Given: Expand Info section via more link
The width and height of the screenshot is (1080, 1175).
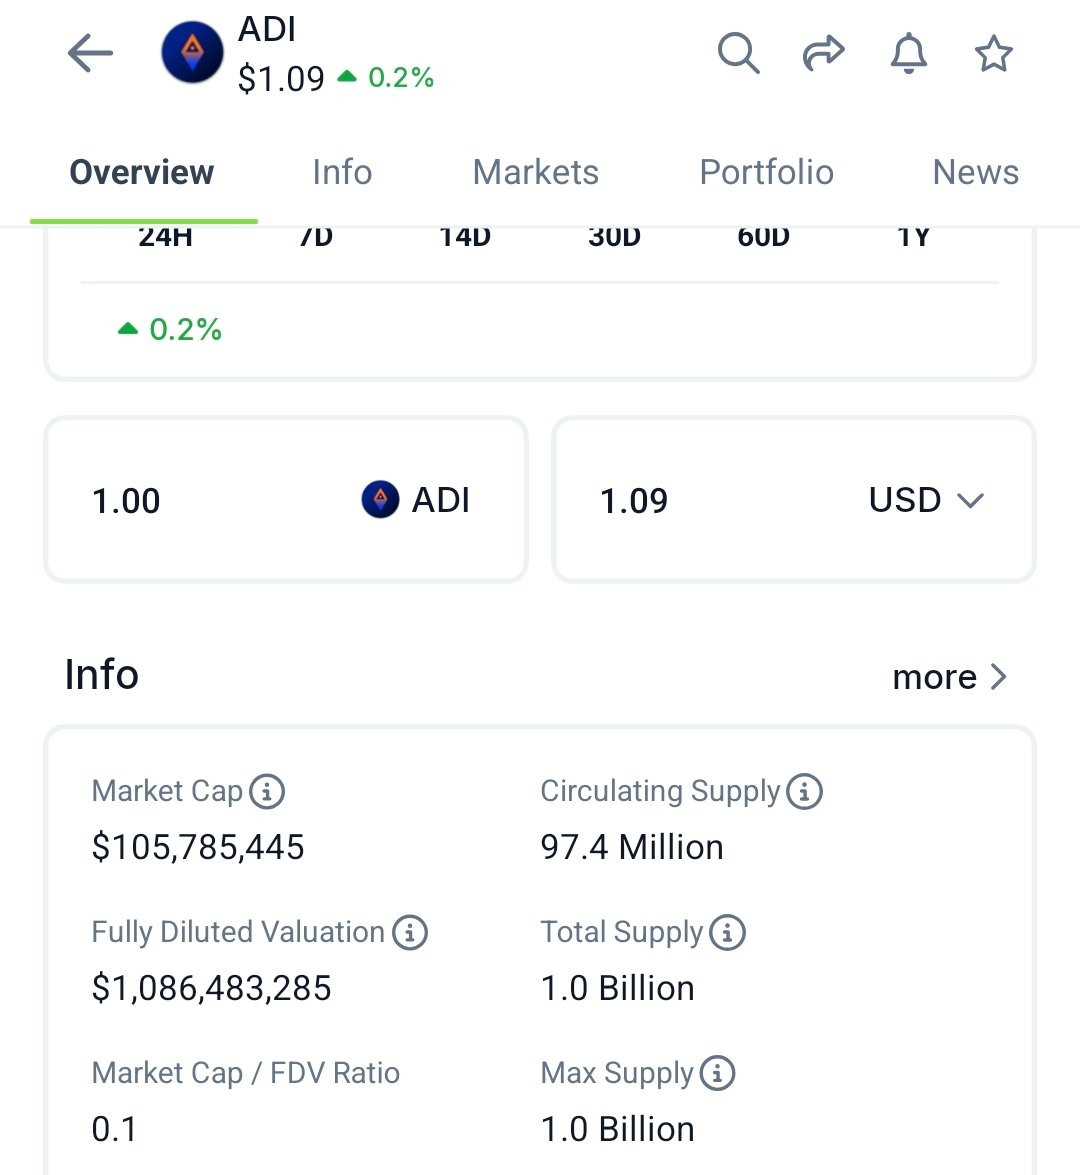Looking at the screenshot, I should (949, 677).
